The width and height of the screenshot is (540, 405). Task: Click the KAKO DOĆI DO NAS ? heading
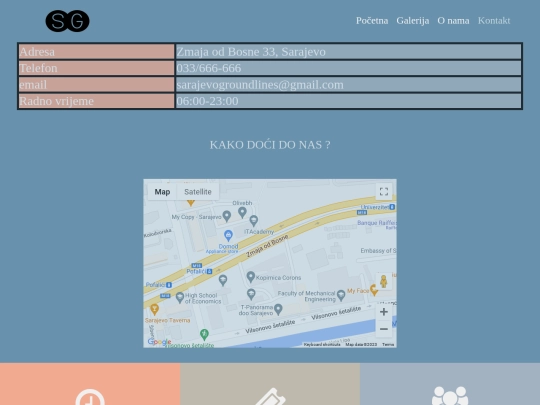point(270,145)
